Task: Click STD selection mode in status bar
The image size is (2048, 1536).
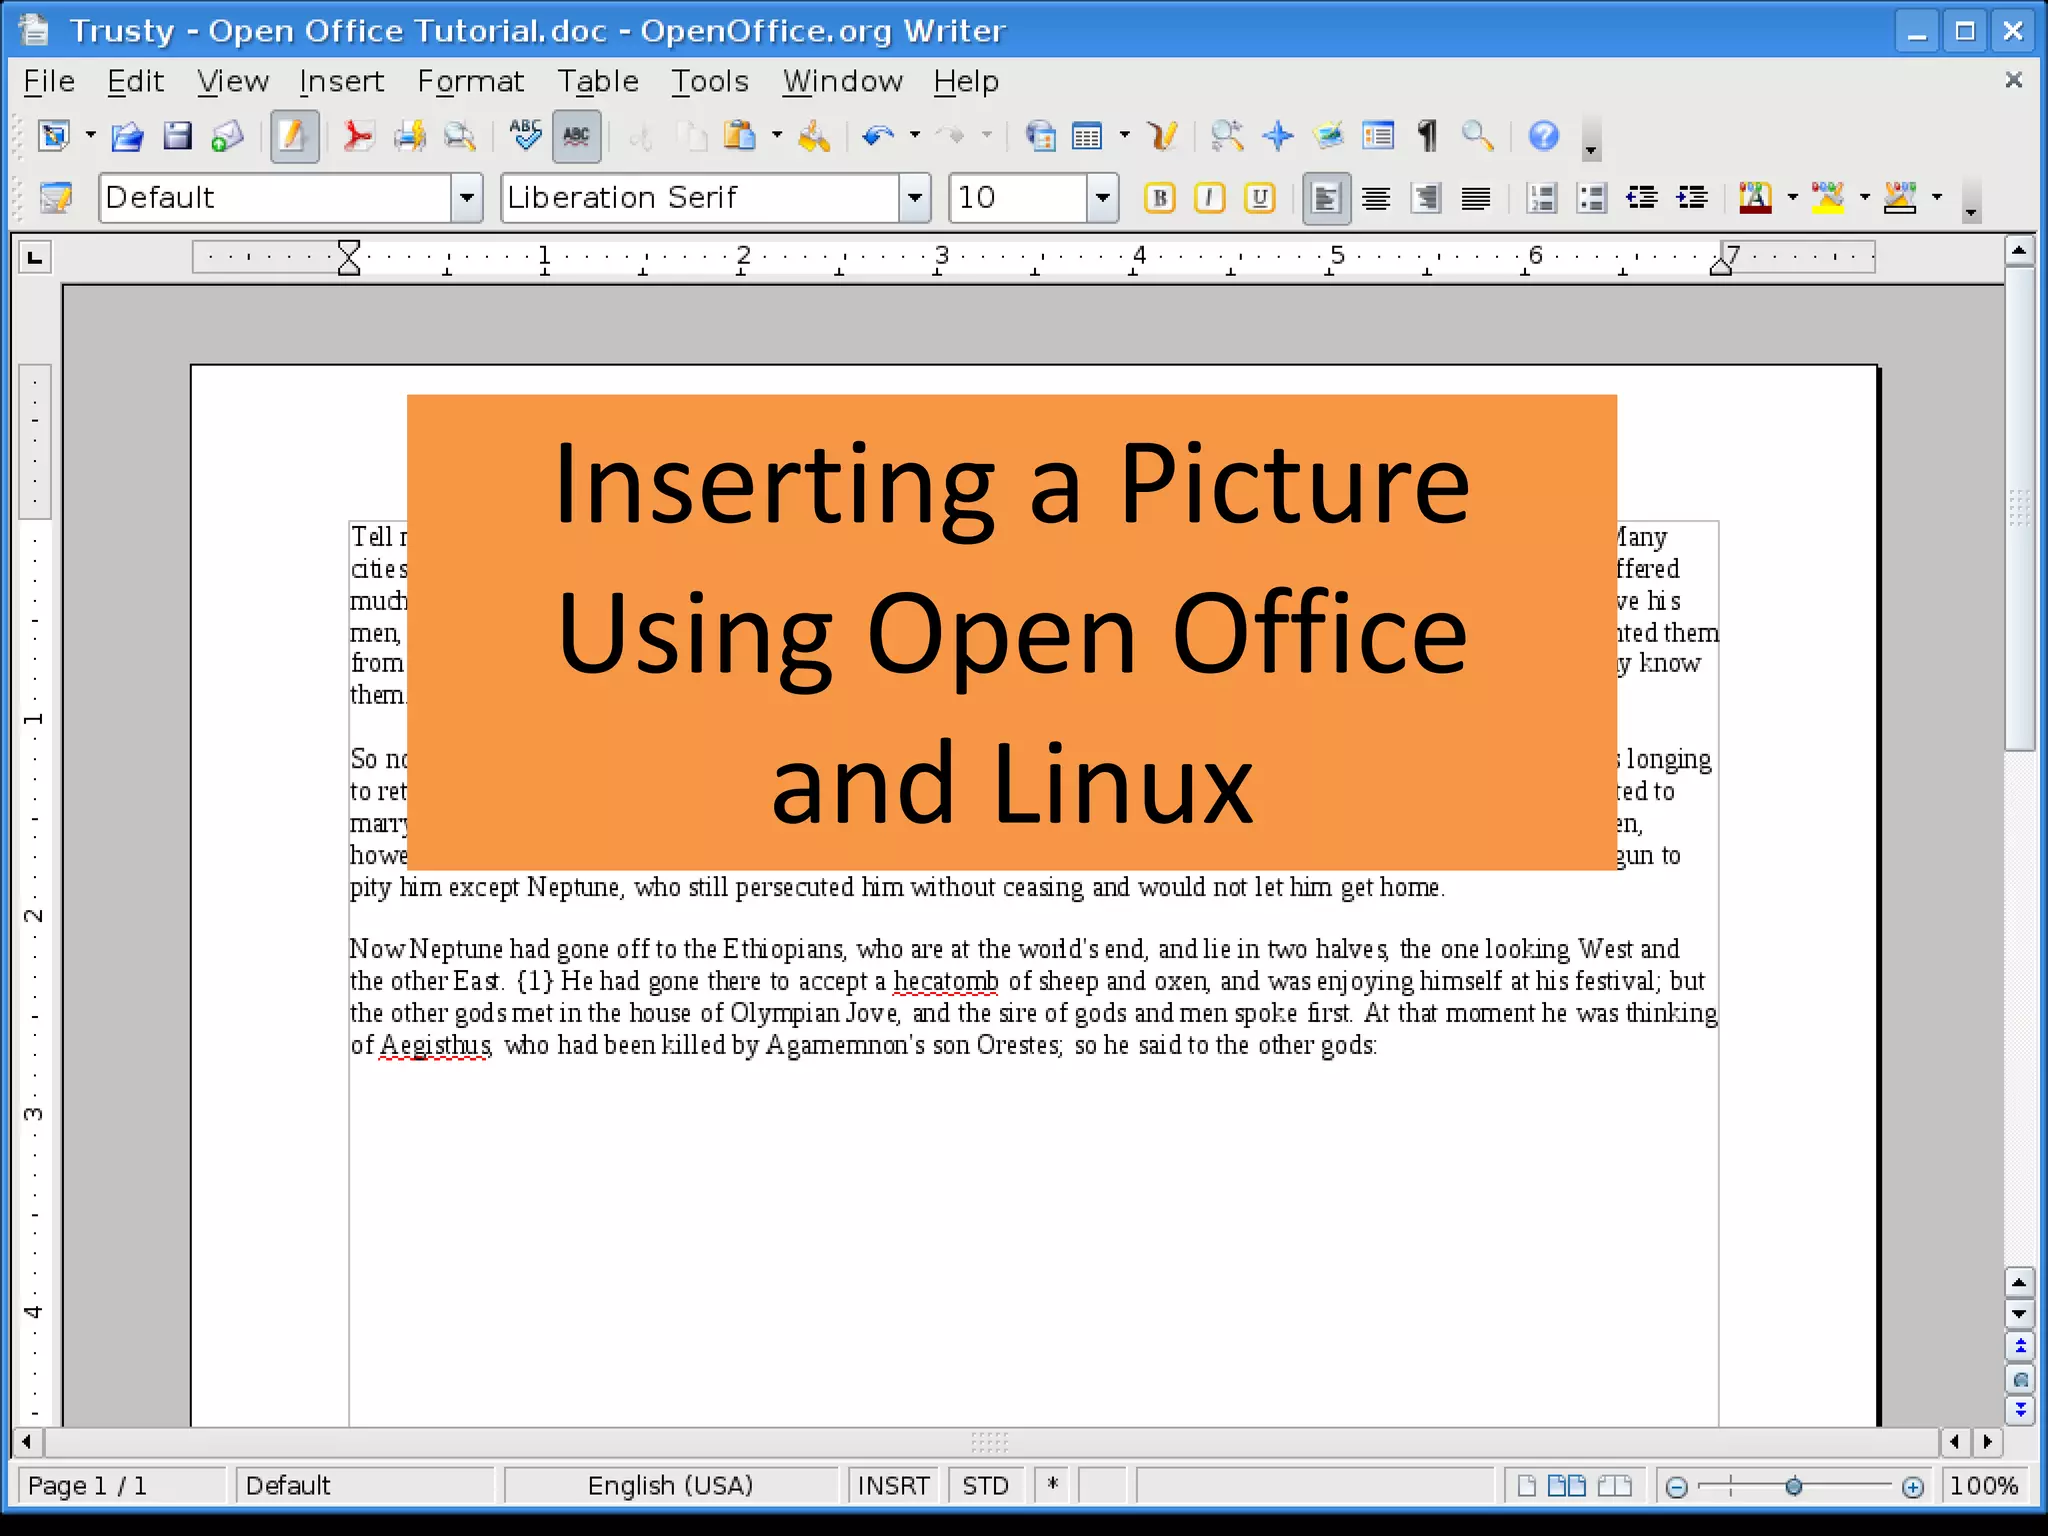Action: [x=985, y=1486]
